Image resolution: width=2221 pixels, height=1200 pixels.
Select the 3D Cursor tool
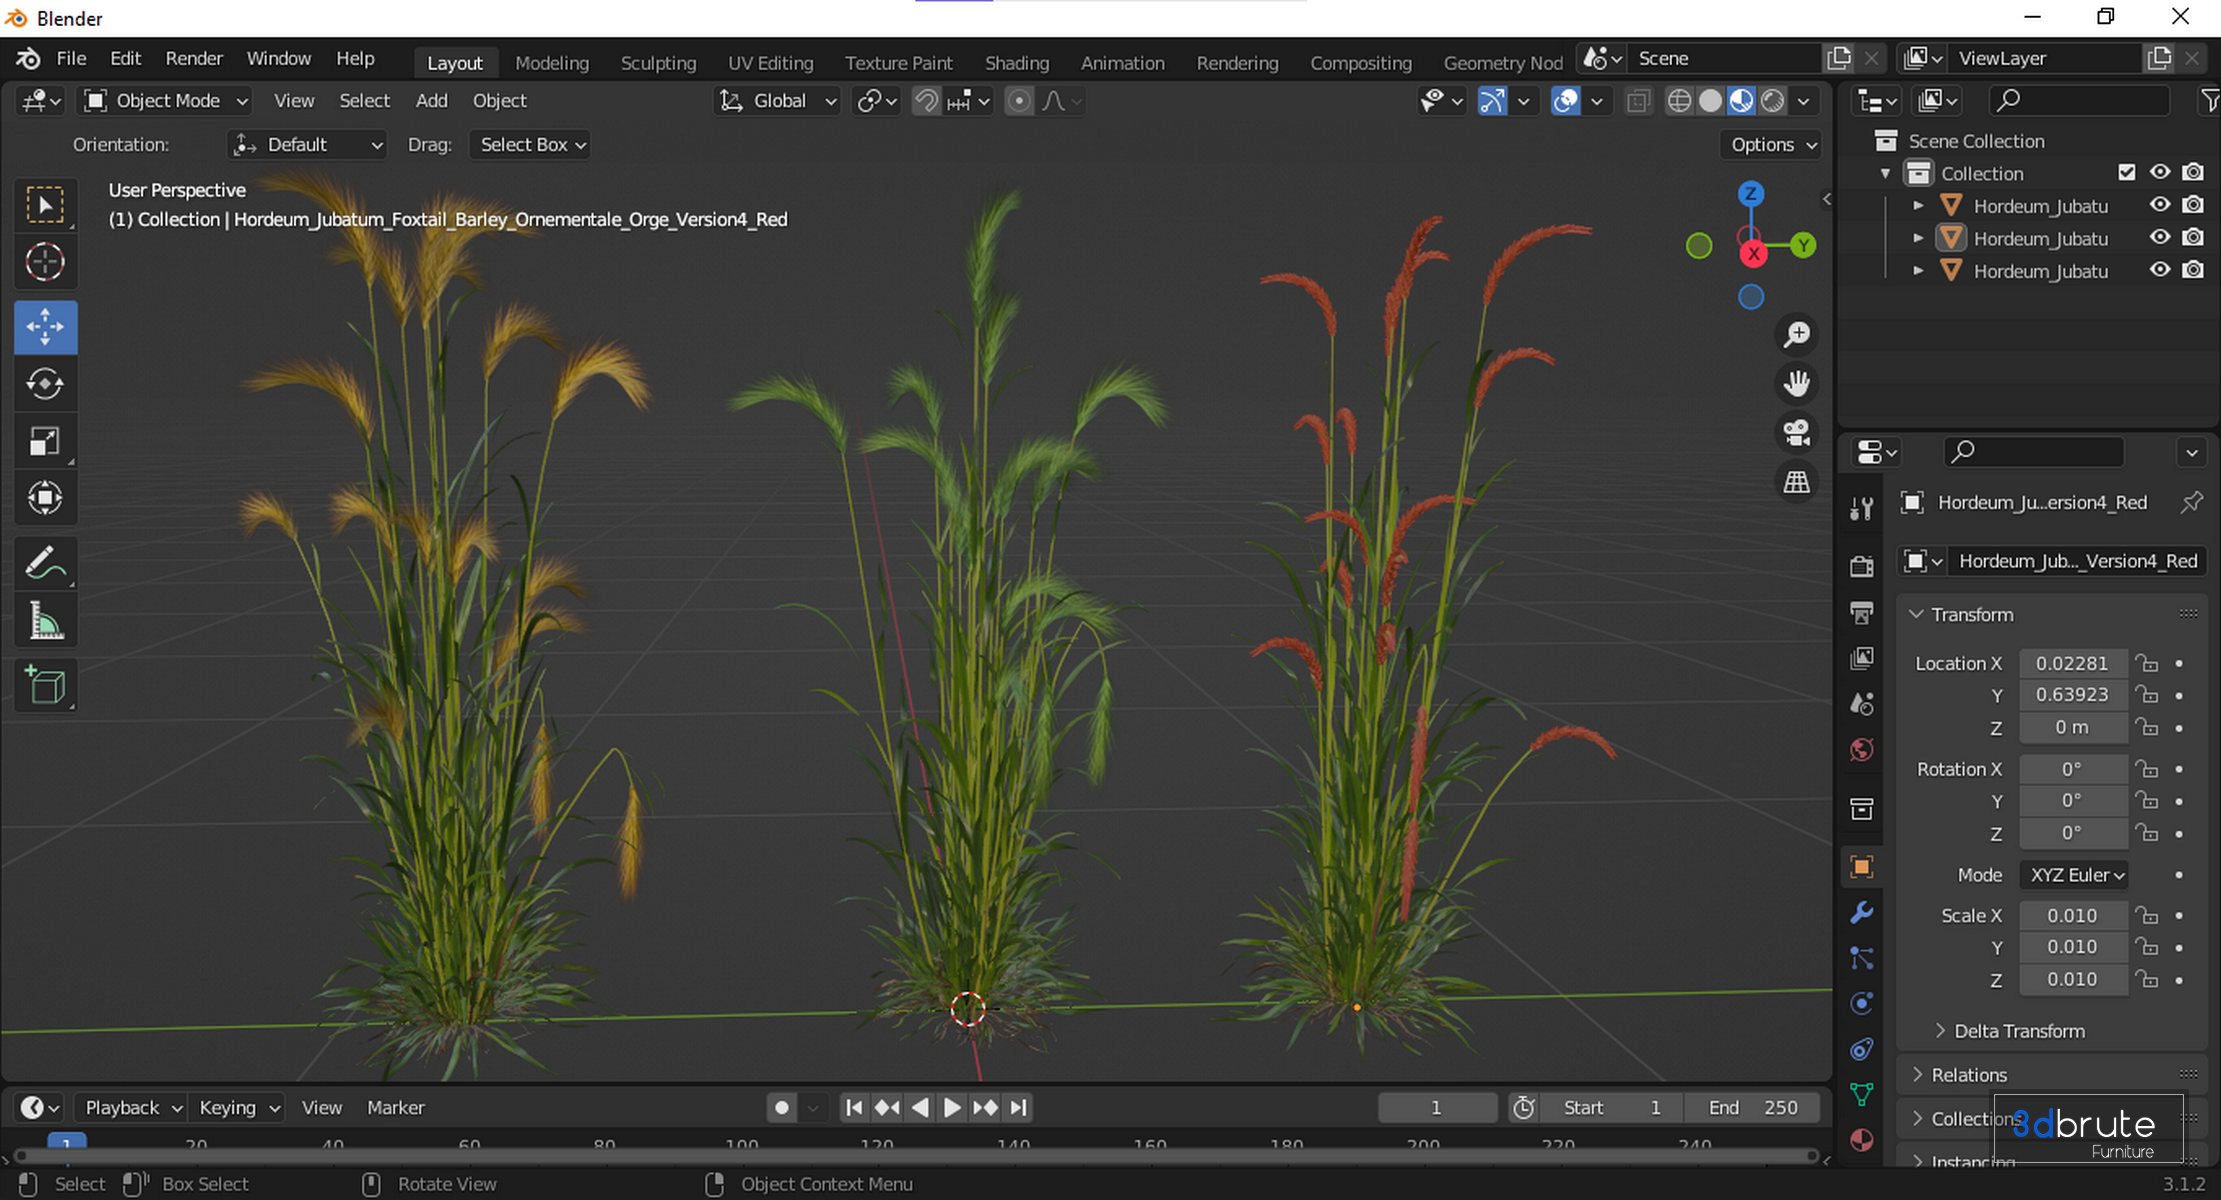[45, 262]
